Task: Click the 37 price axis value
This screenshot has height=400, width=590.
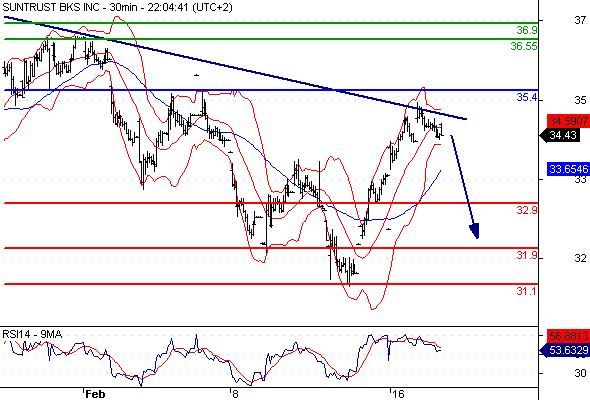Action: point(580,20)
